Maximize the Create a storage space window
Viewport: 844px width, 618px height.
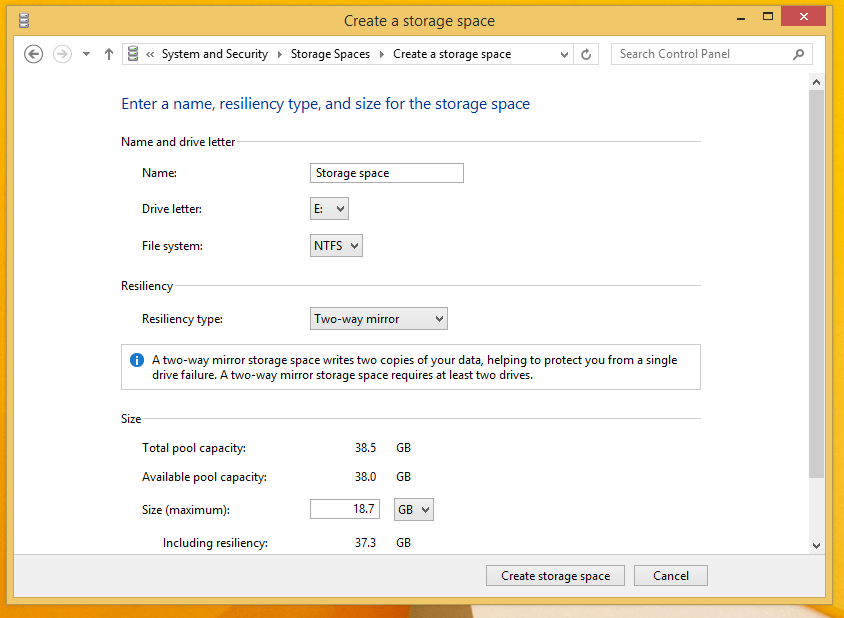coord(768,17)
